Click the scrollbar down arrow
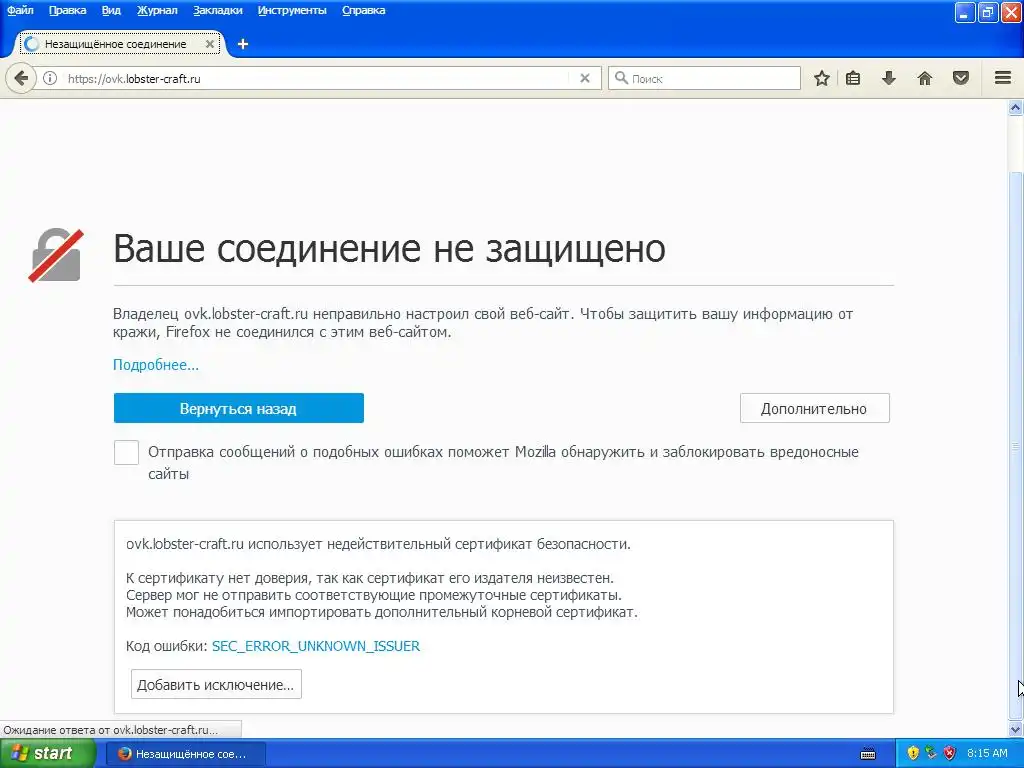Screen dimensions: 1024x768 click(x=1016, y=729)
